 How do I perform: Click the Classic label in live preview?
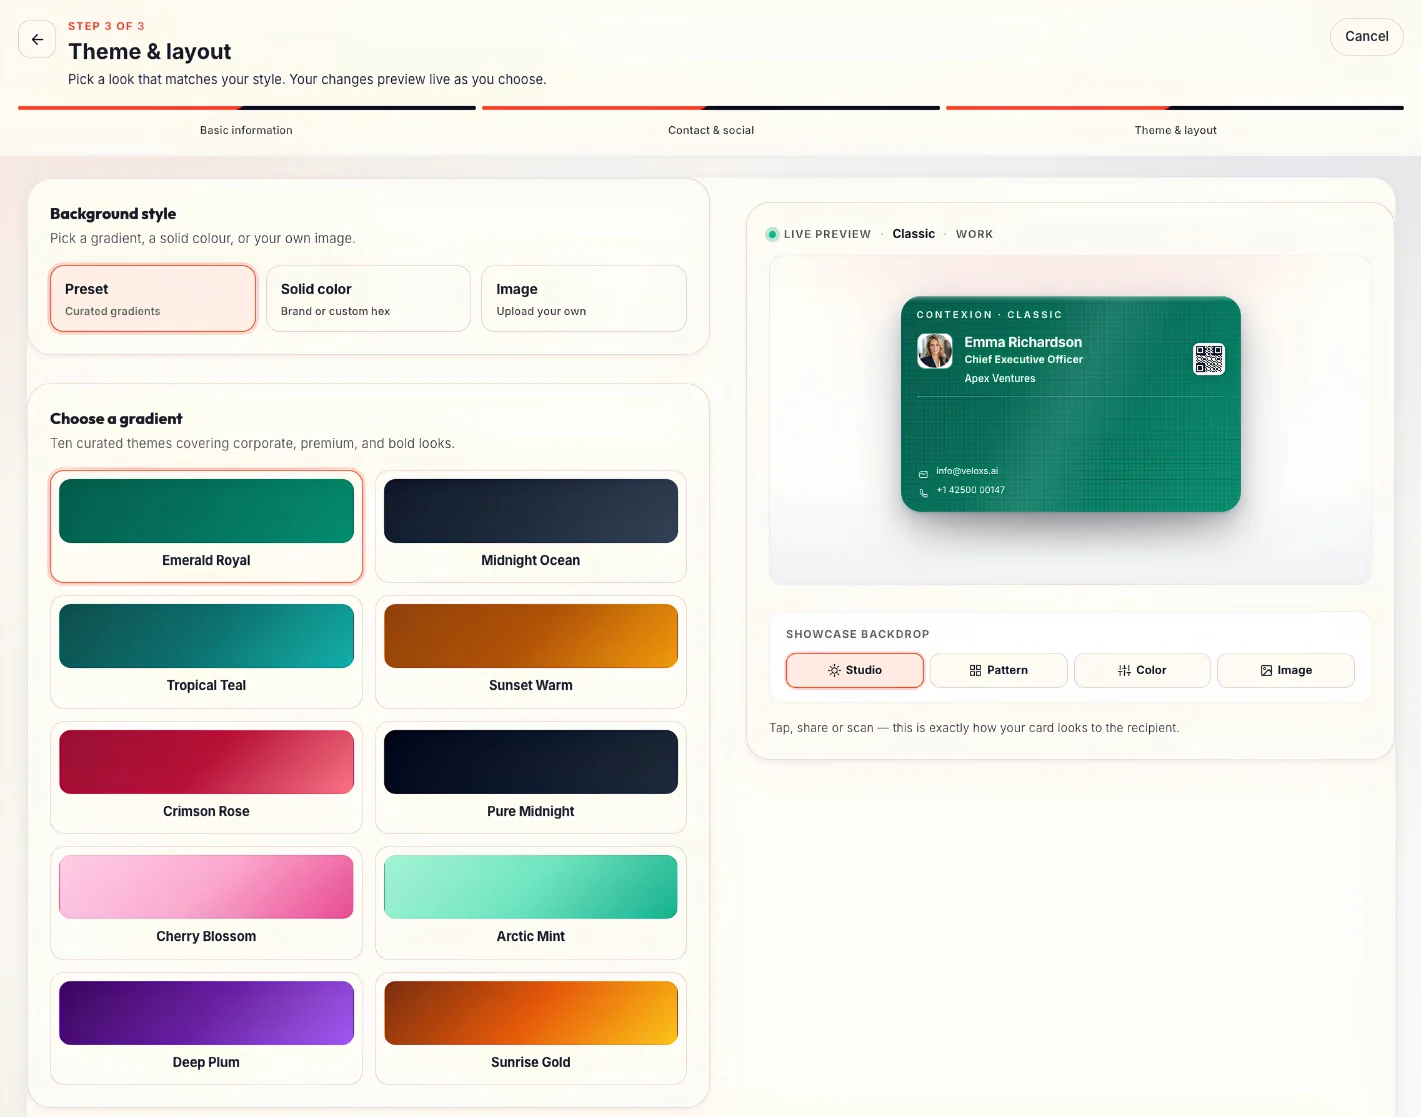click(914, 234)
